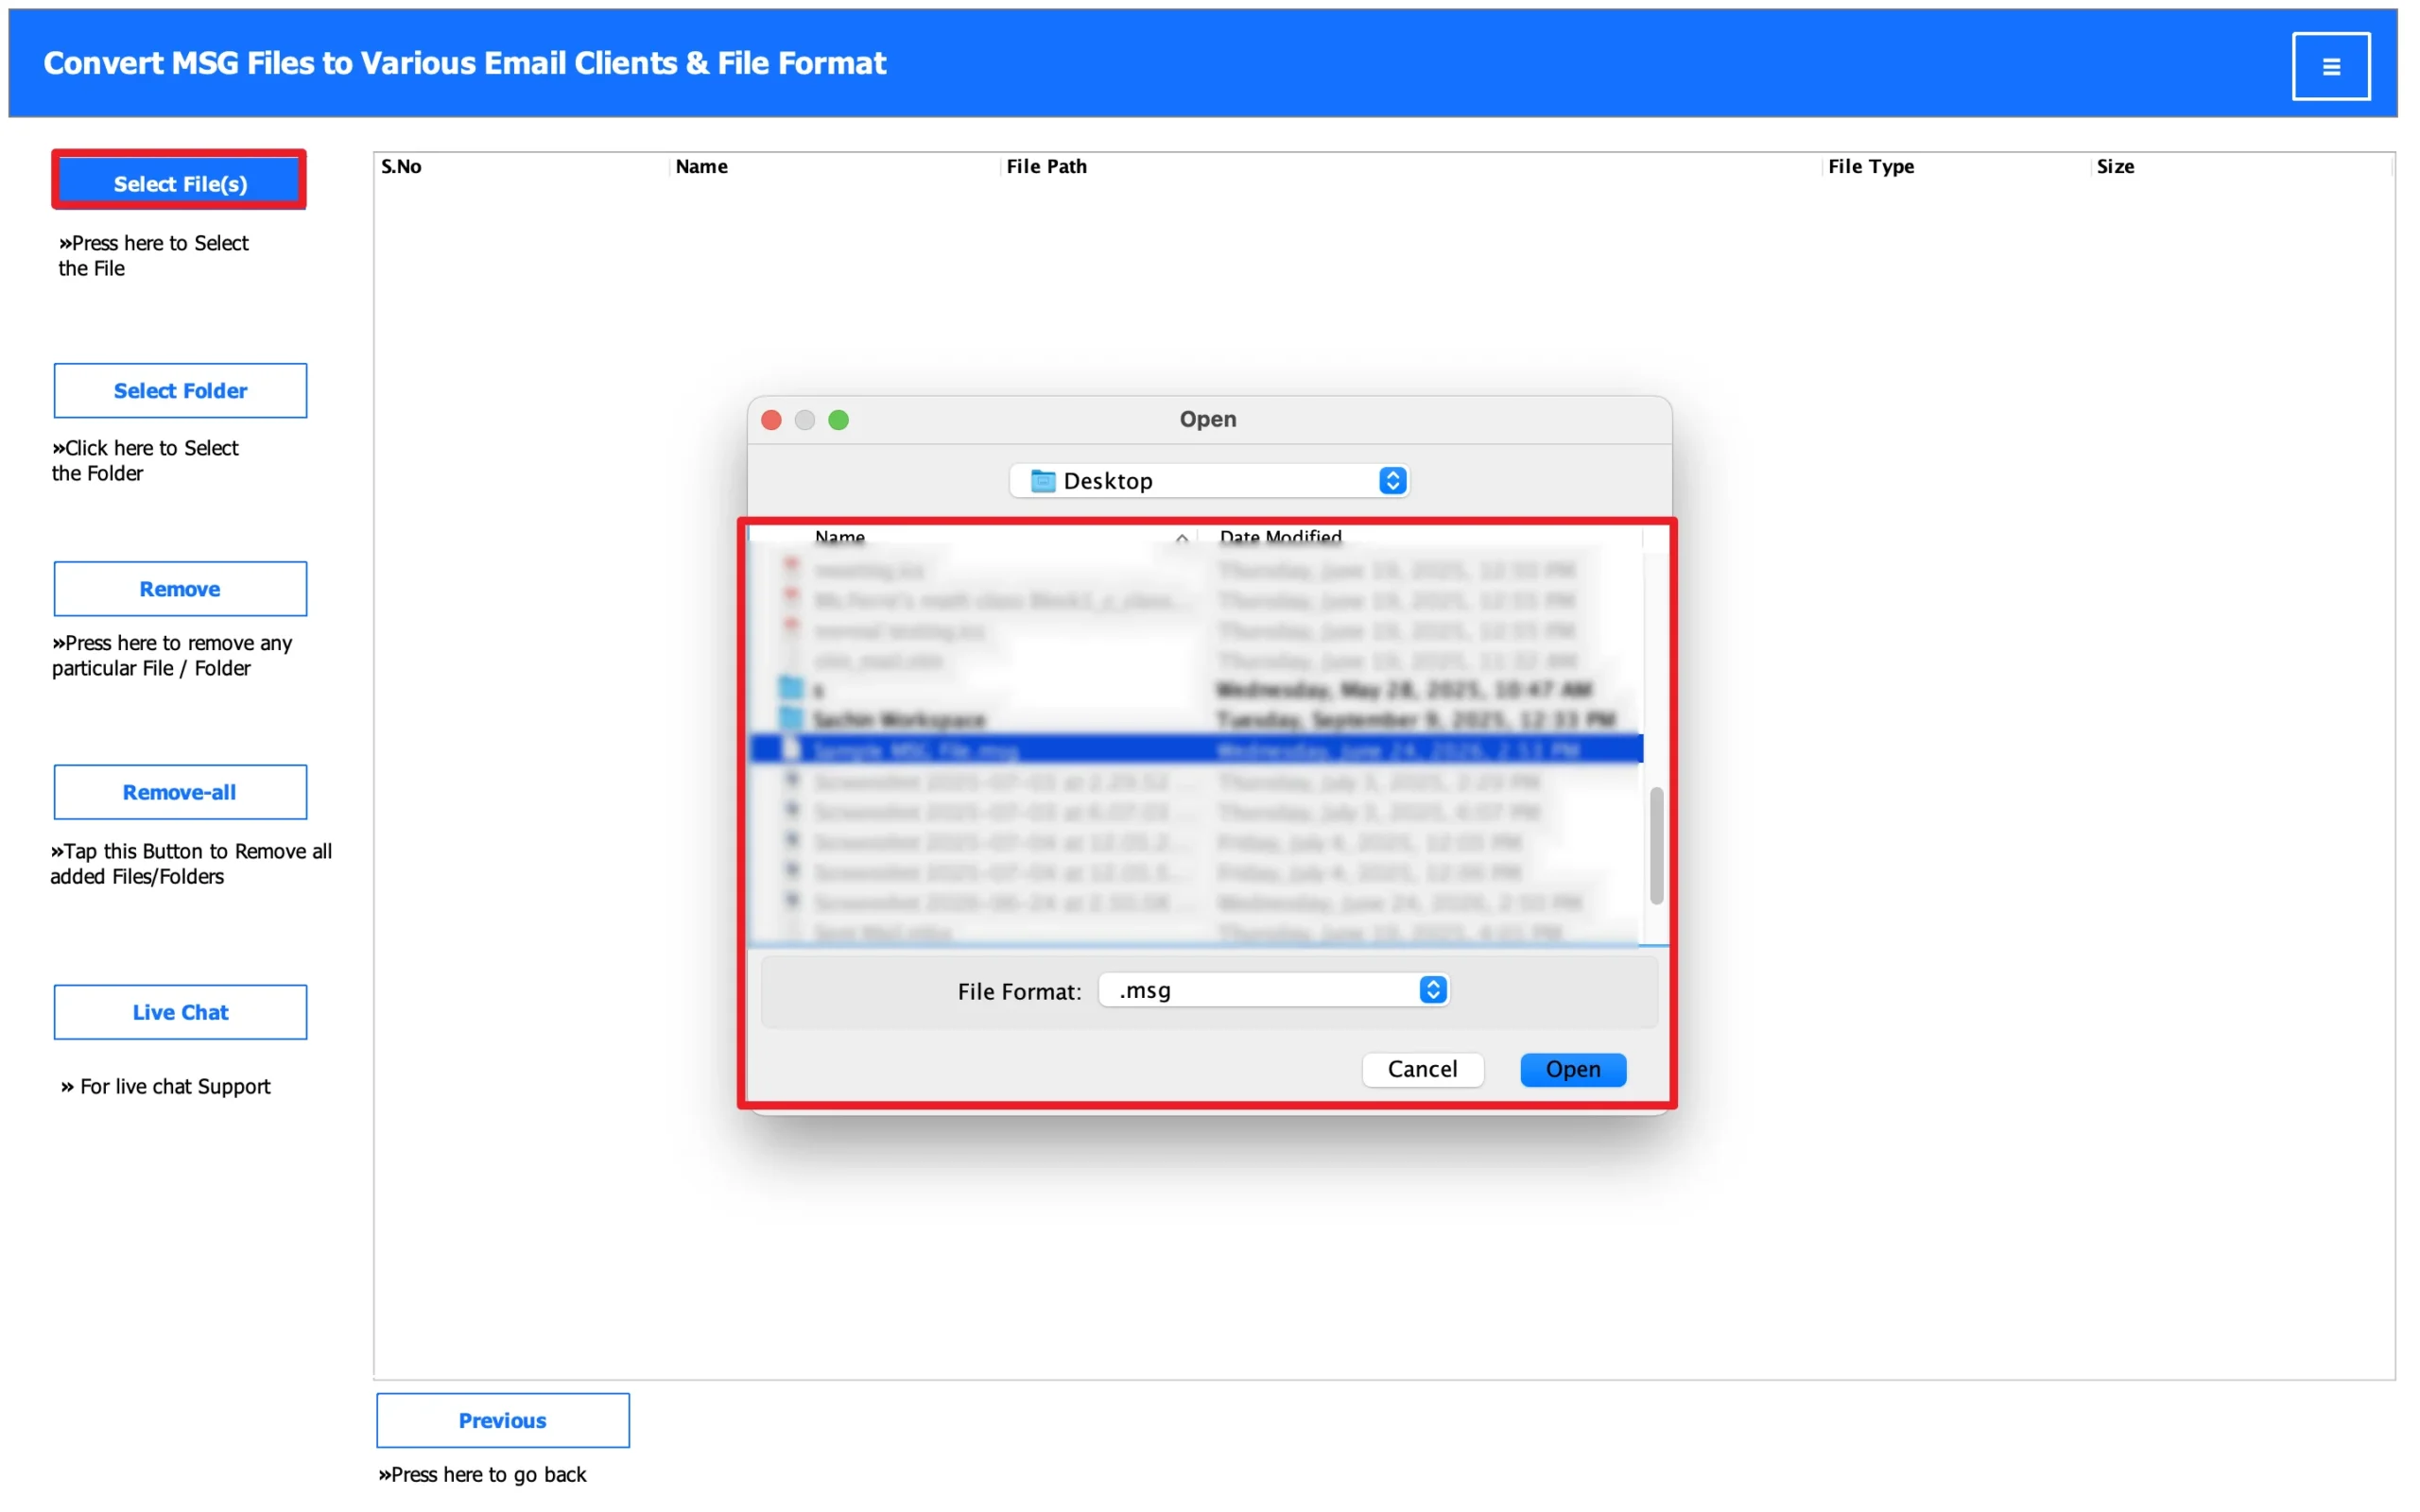The image size is (2420, 1512).
Task: Go back with the Previous button
Action: pos(503,1419)
